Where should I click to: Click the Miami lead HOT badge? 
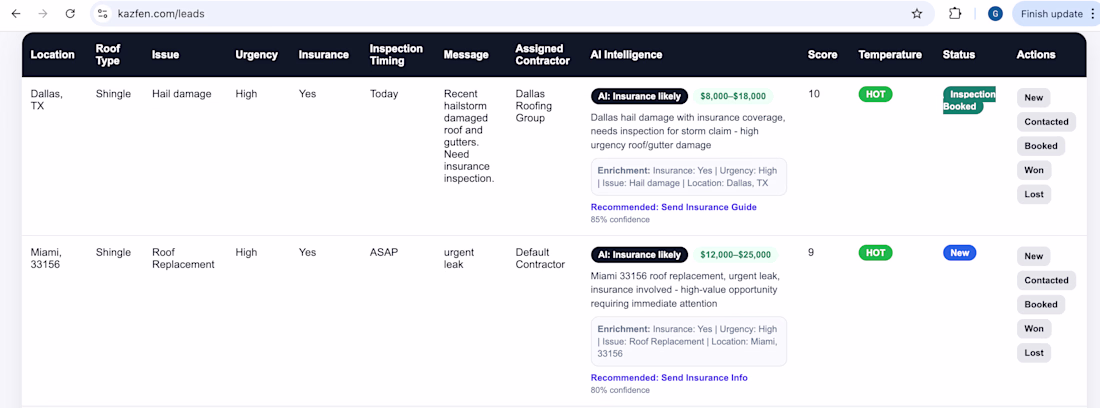click(x=876, y=253)
